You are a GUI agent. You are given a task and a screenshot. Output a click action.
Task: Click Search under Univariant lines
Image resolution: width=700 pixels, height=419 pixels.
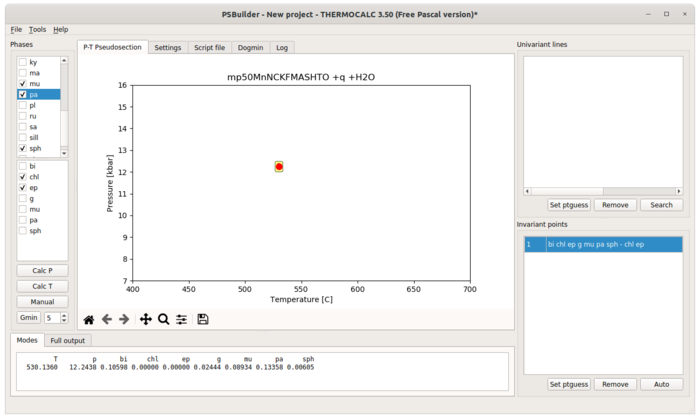click(x=661, y=205)
